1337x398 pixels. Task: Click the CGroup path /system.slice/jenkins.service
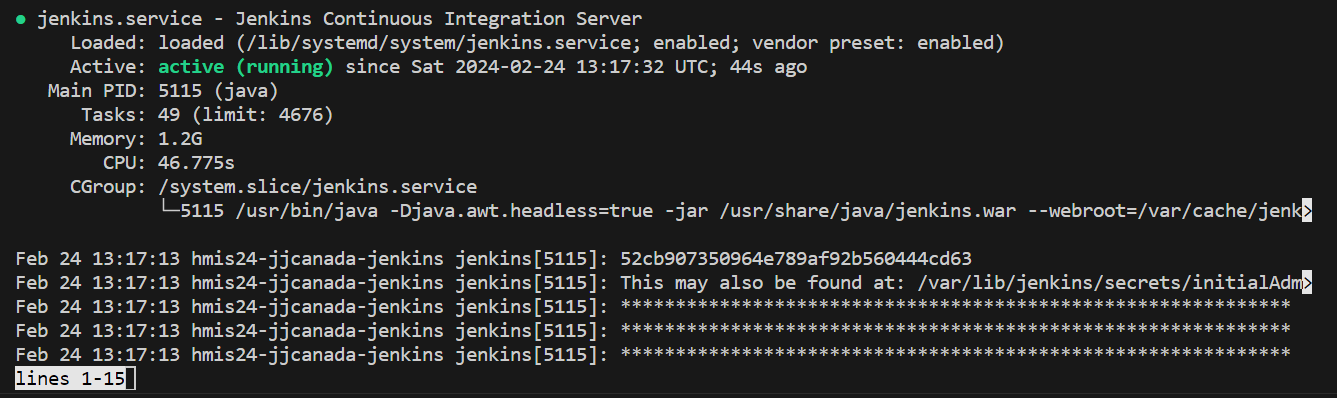[318, 187]
